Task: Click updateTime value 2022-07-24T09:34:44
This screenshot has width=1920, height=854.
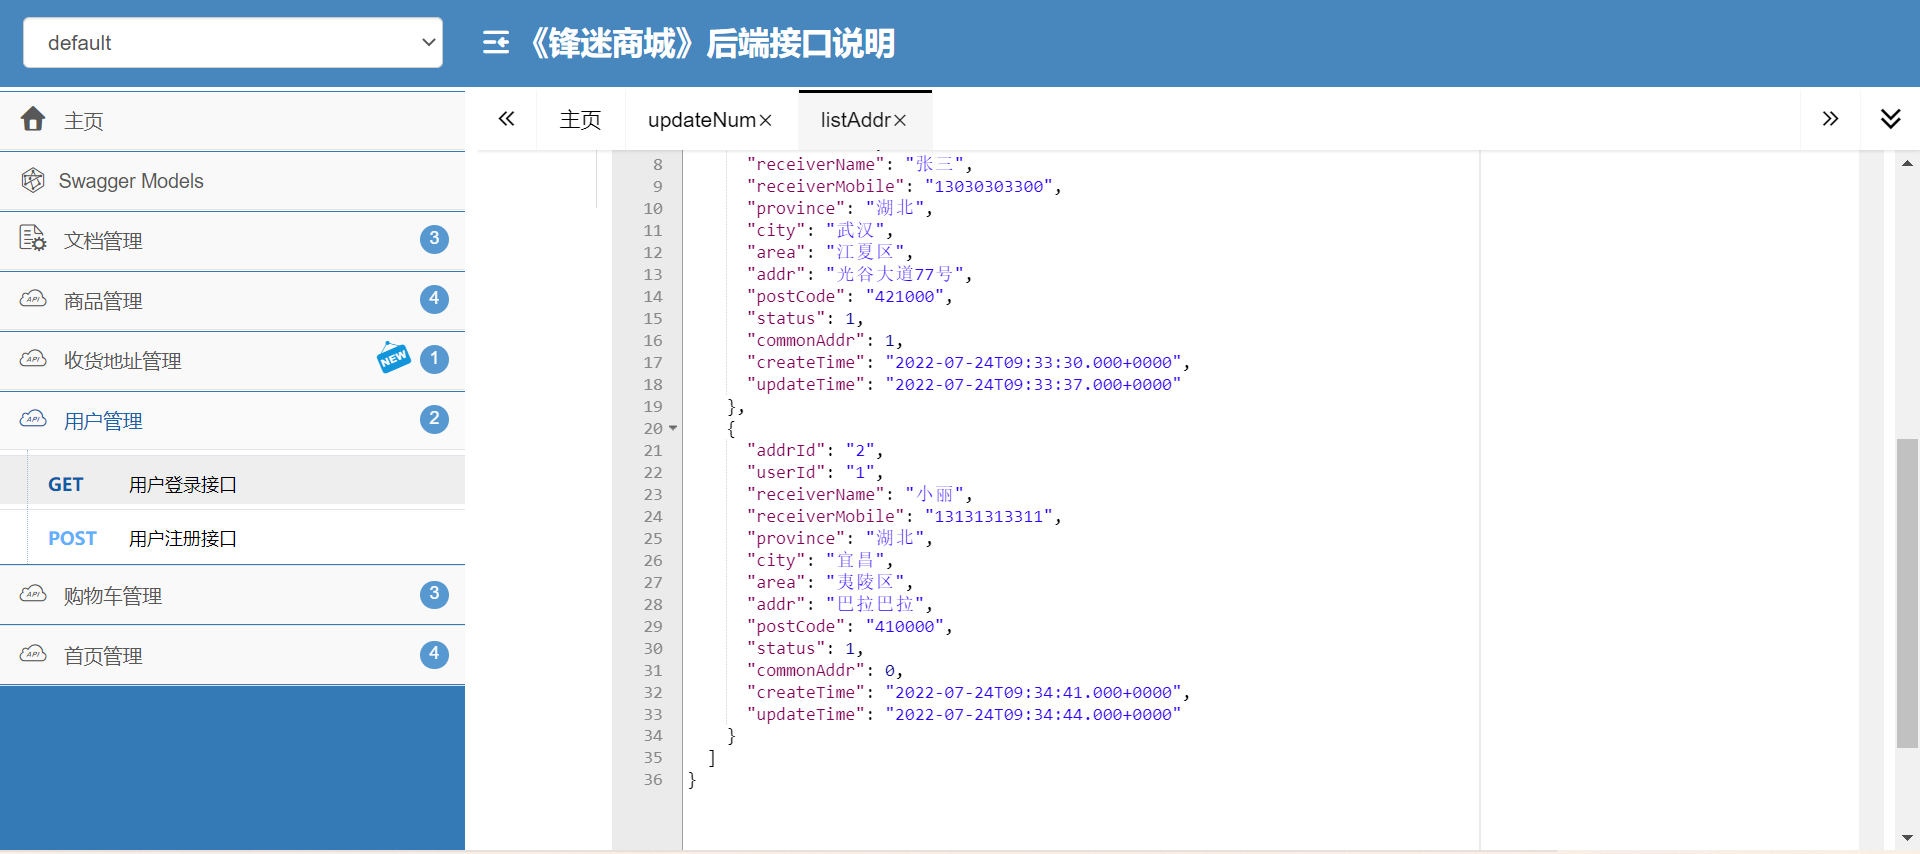Action: [x=1033, y=714]
